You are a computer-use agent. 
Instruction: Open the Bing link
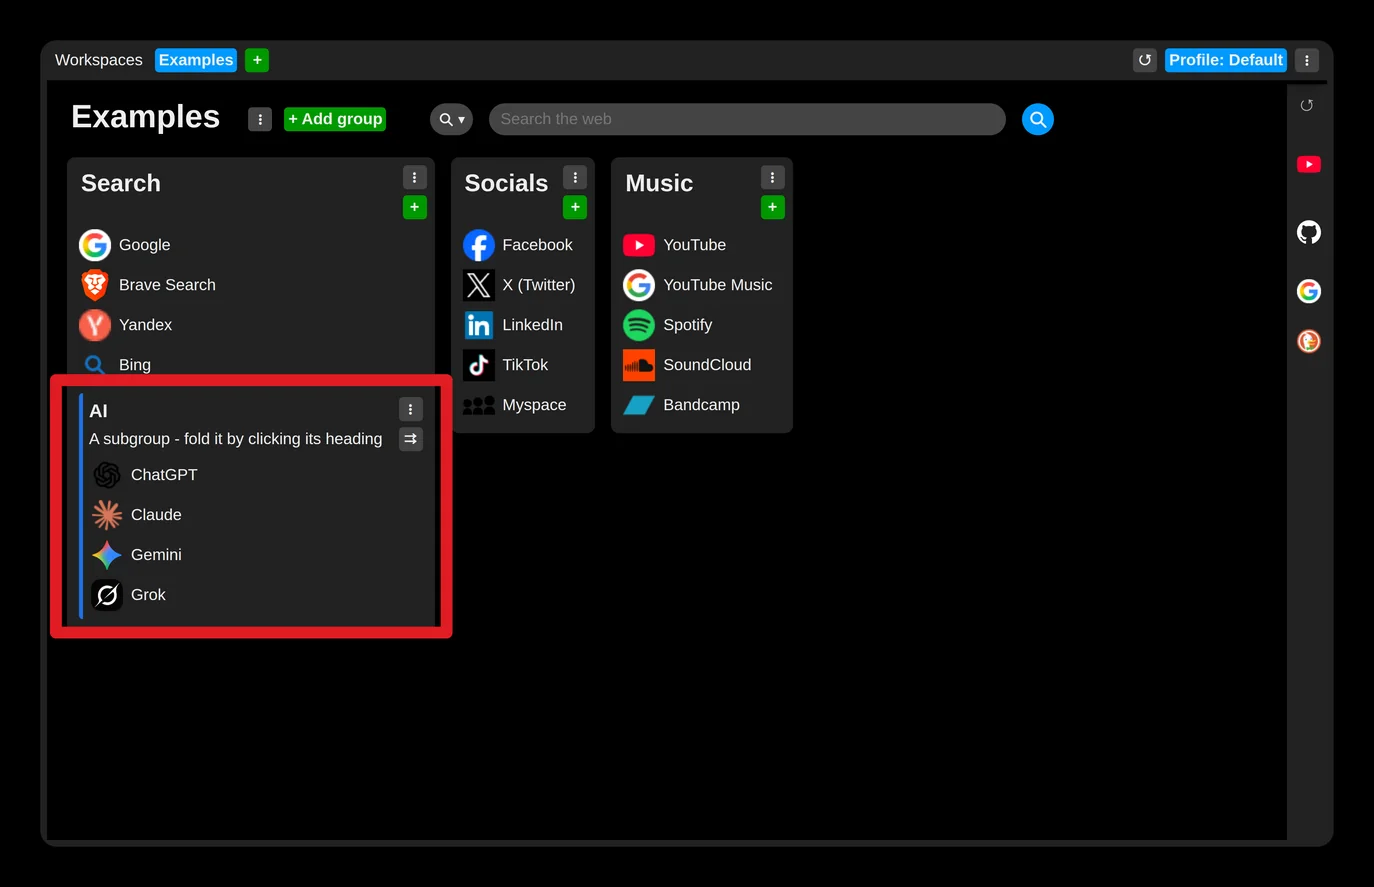point(135,365)
